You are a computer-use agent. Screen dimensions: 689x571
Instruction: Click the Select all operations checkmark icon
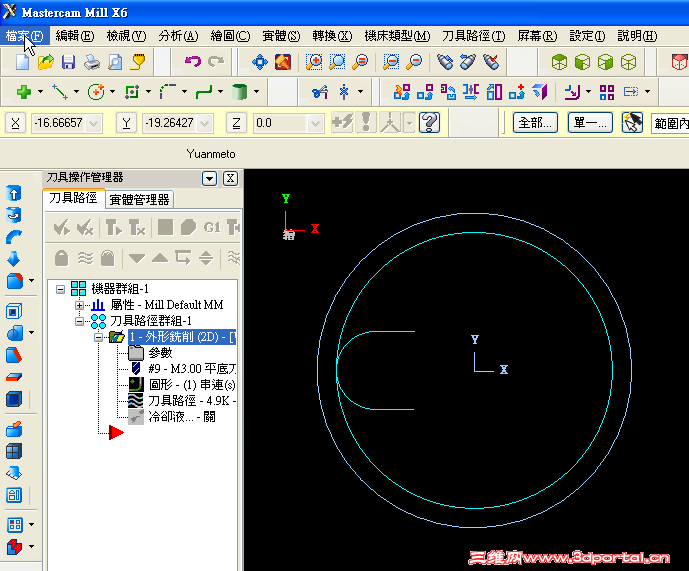[62, 228]
